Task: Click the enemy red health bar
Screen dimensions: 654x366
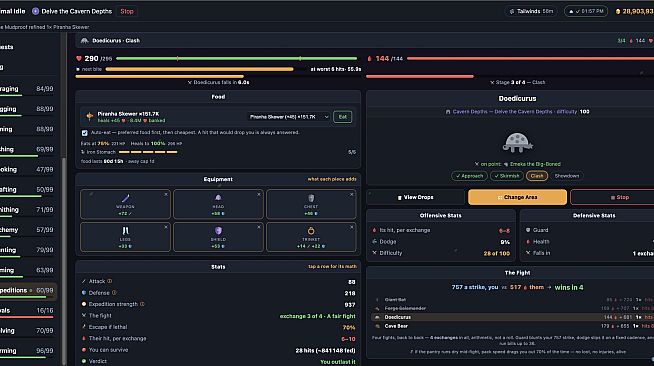Action: (531, 58)
